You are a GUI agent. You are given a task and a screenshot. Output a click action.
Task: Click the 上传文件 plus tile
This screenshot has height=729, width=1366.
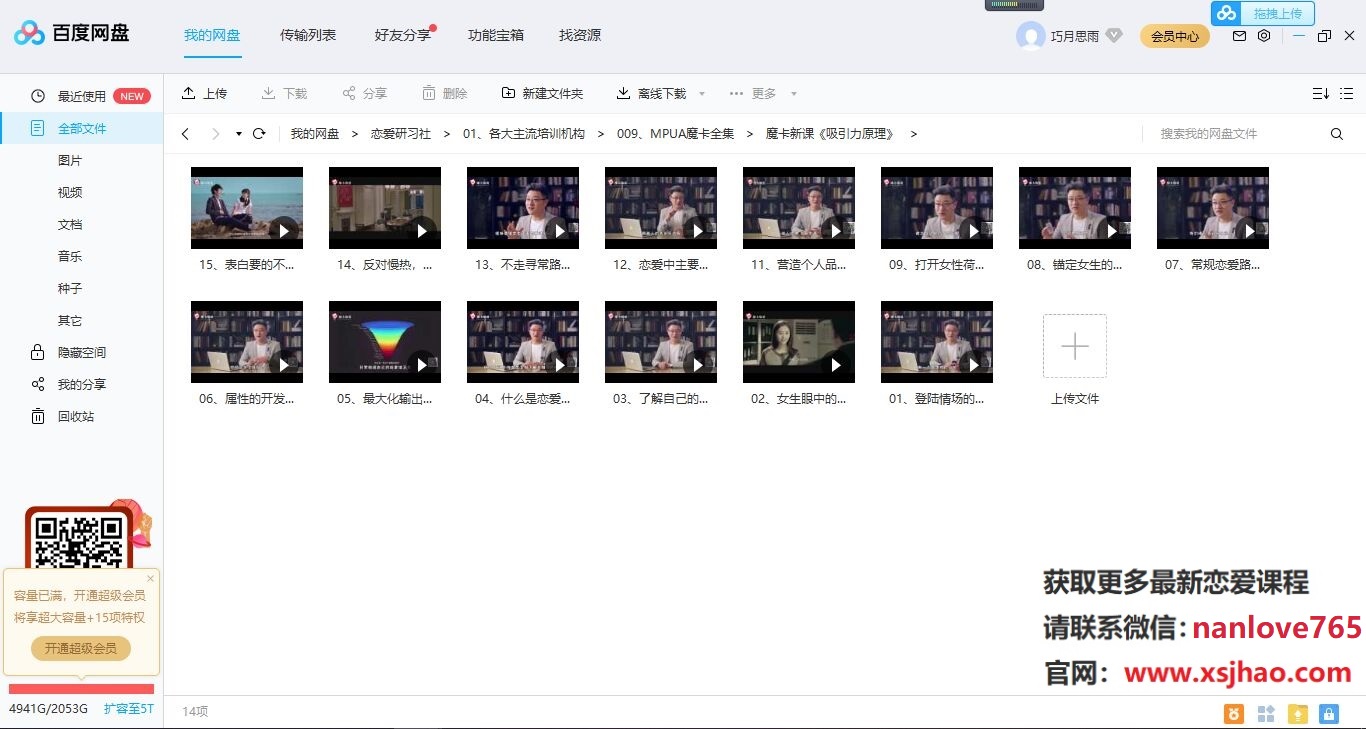coord(1075,346)
